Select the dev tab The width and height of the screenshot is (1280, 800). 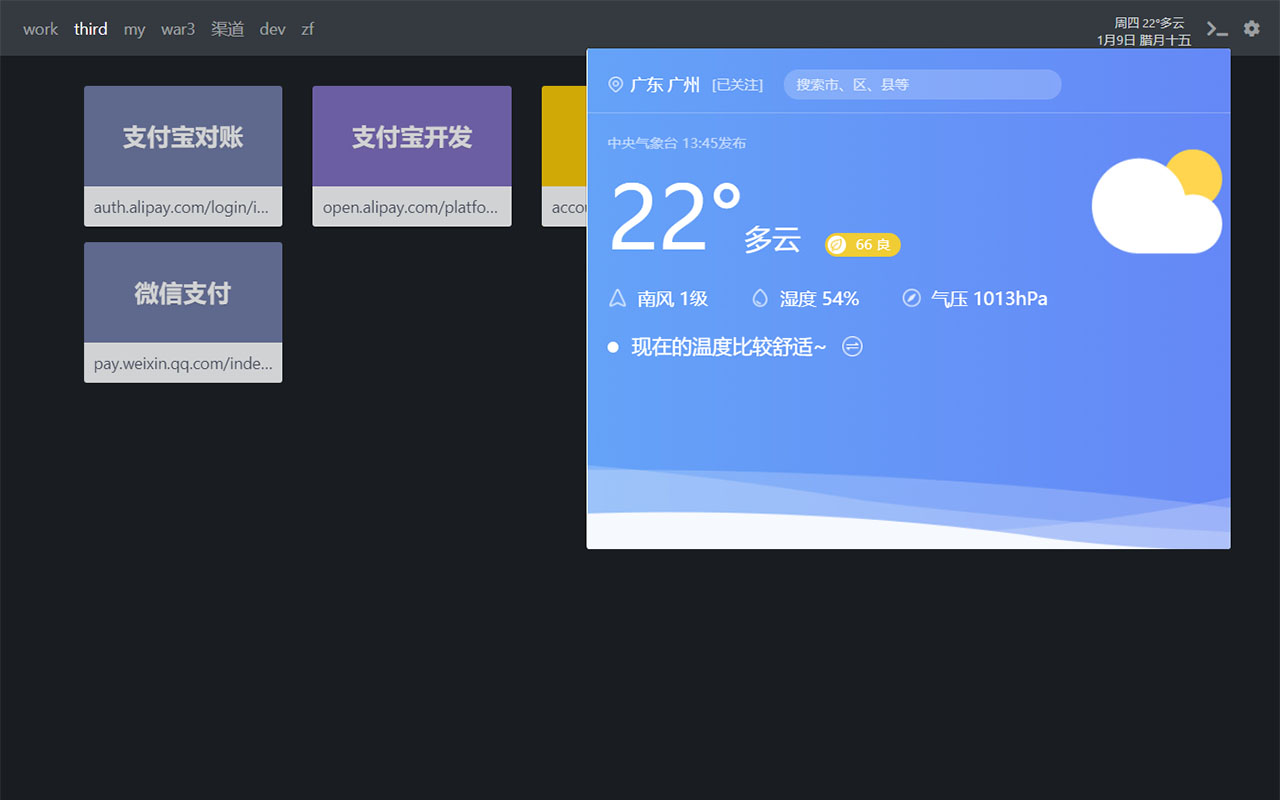(272, 28)
